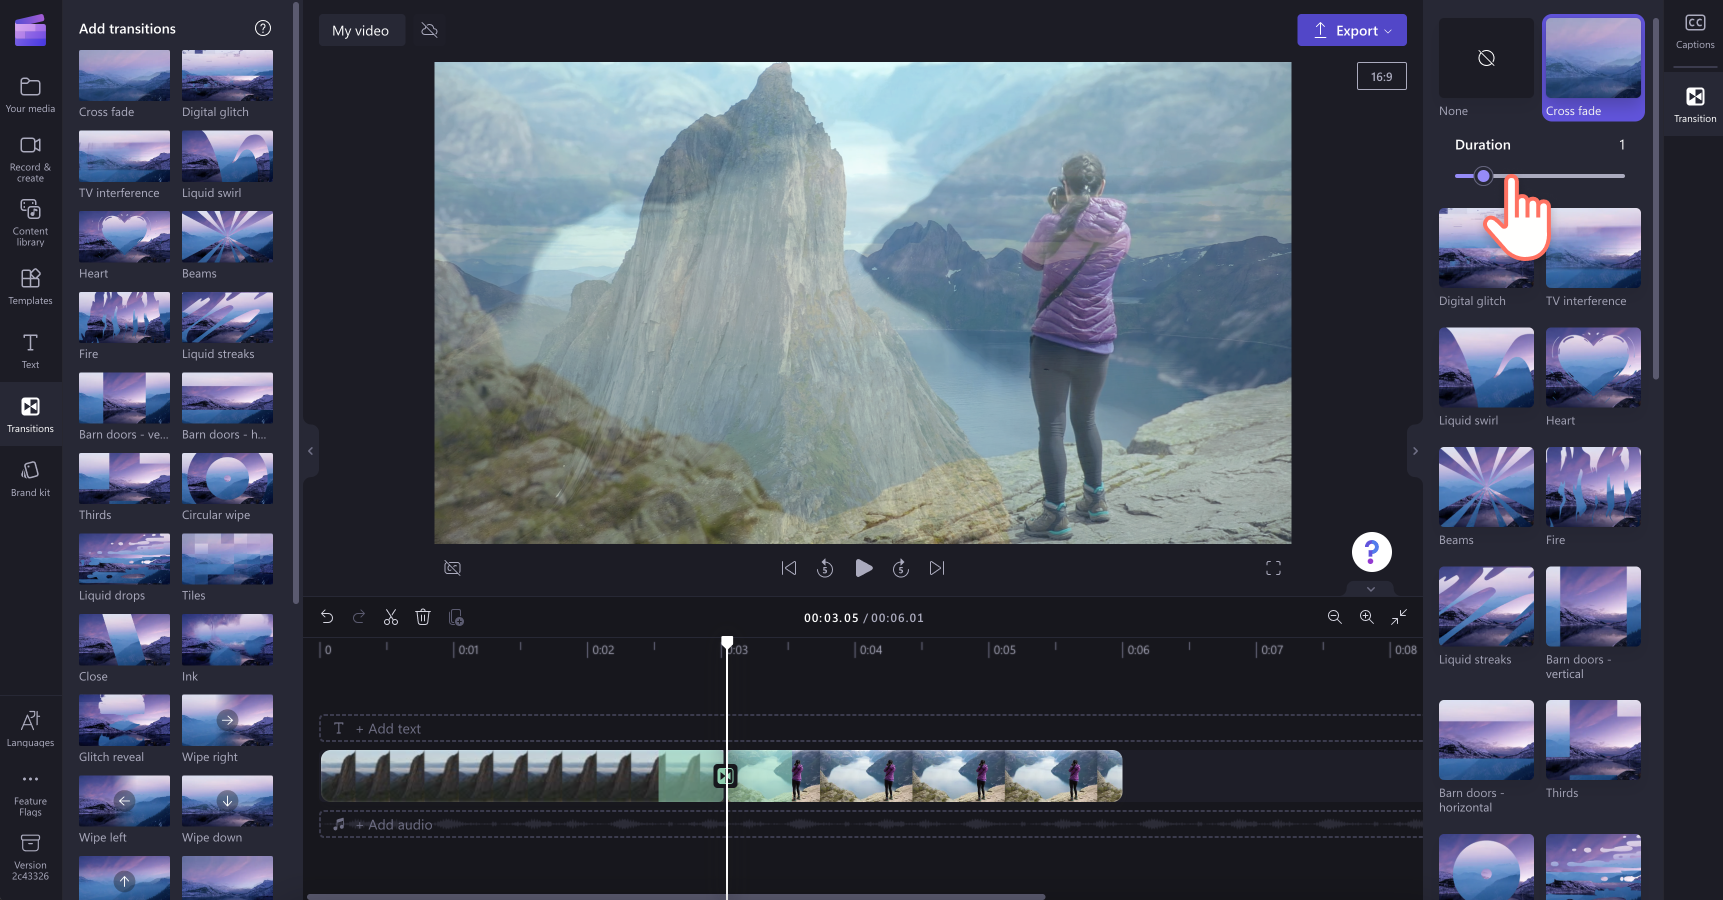Image resolution: width=1723 pixels, height=900 pixels.
Task: Click the timeline horizontal scrollbar
Action: pos(676,896)
